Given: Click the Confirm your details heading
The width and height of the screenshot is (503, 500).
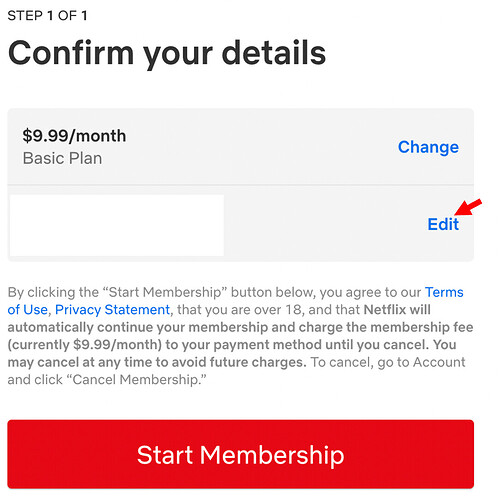Looking at the screenshot, I should pyautogui.click(x=167, y=53).
